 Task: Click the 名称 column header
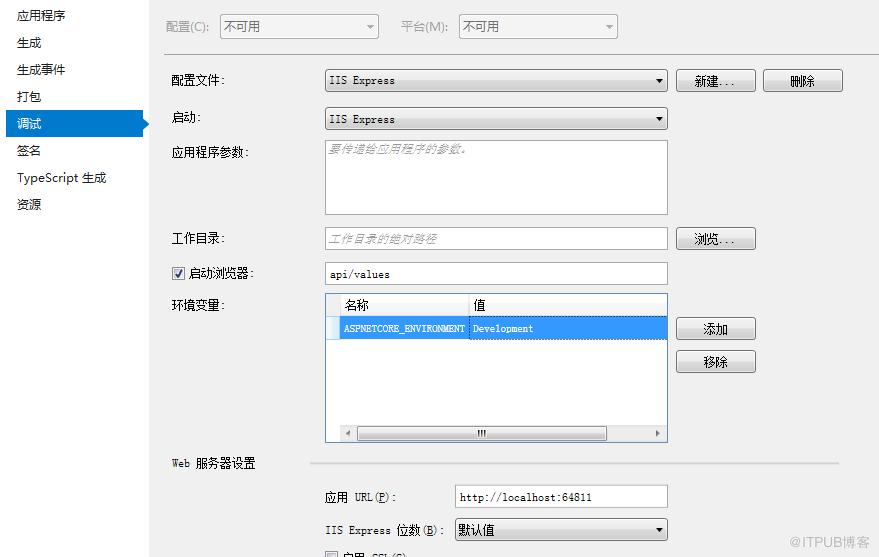click(x=404, y=305)
